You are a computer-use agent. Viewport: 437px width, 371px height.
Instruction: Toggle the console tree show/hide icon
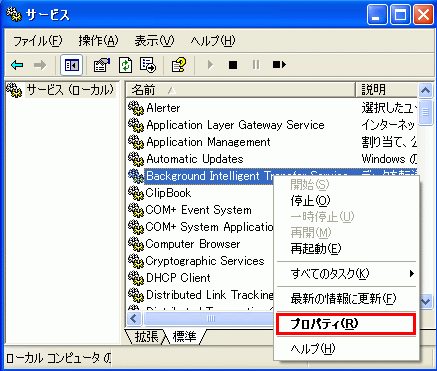point(72,65)
